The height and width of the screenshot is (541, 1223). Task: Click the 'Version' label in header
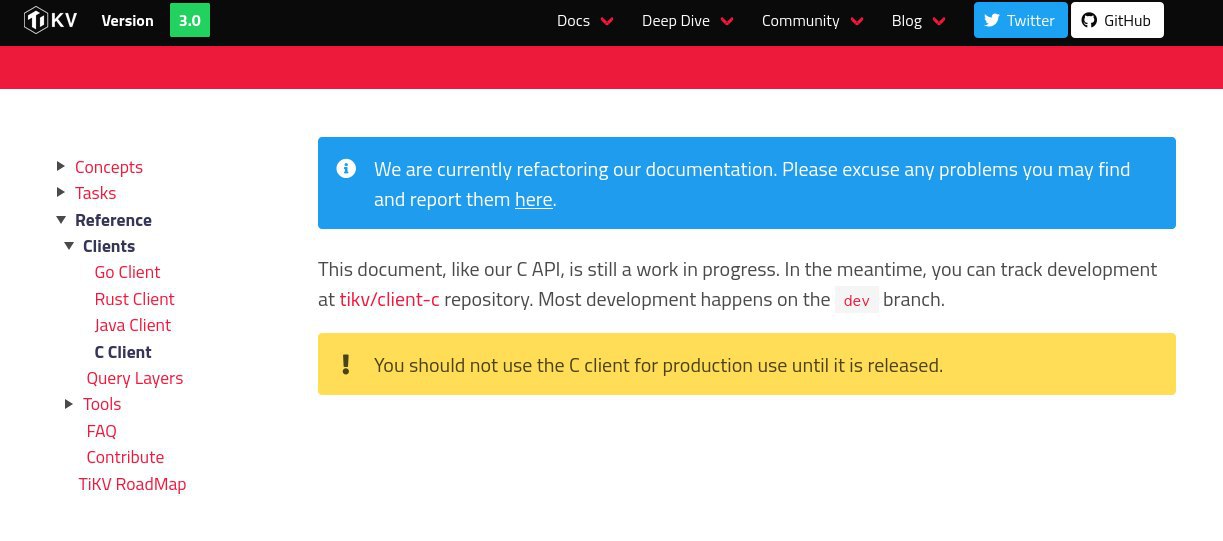(x=128, y=20)
